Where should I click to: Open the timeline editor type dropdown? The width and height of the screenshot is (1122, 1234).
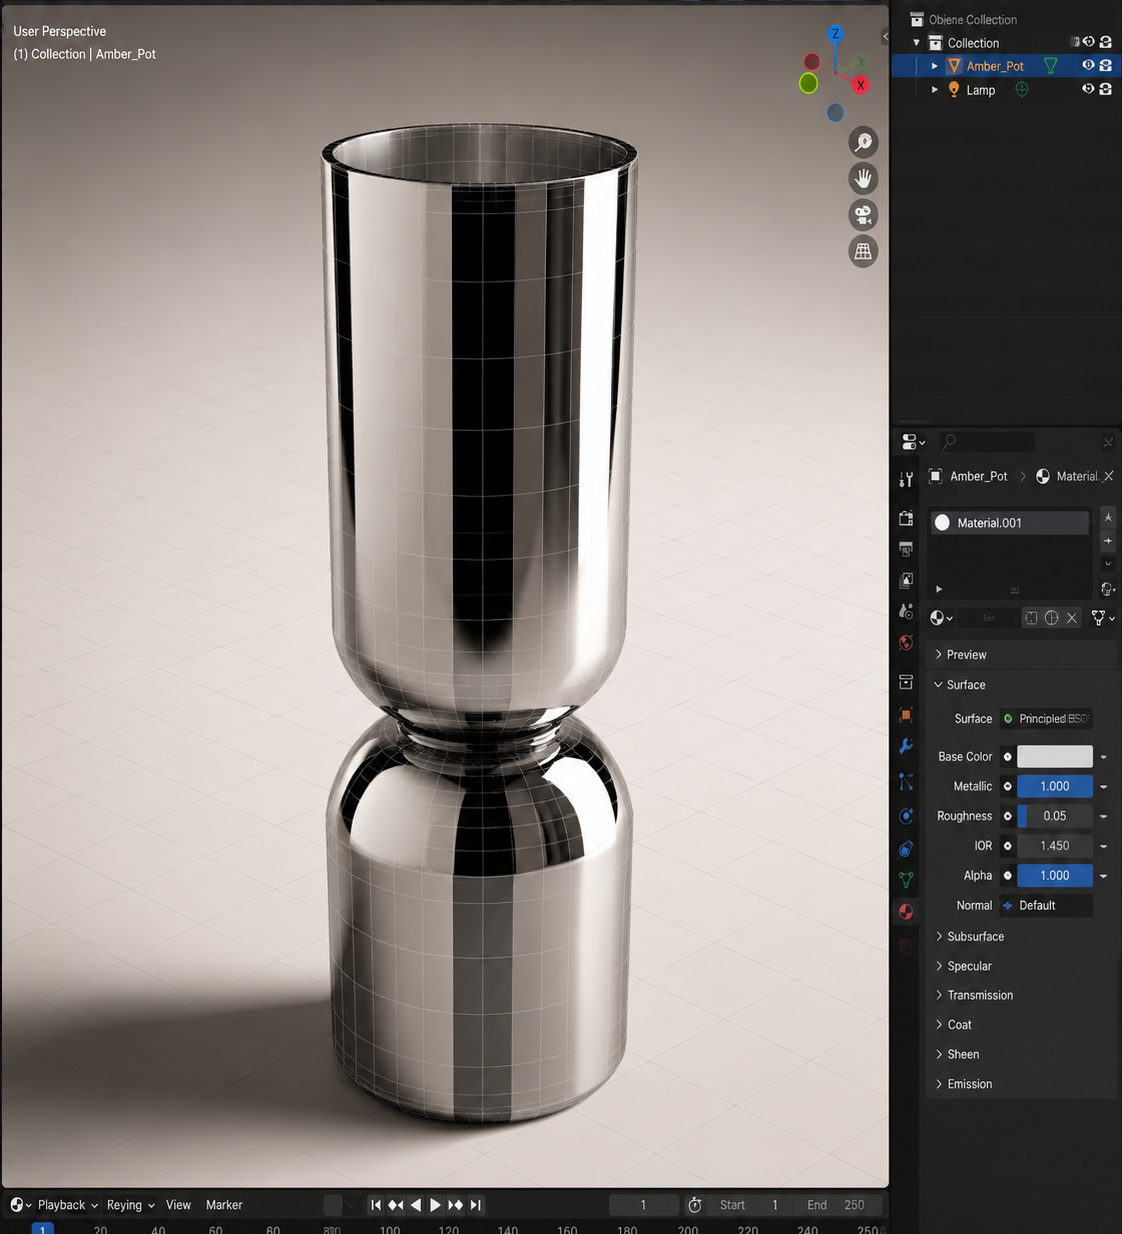click(x=20, y=1205)
